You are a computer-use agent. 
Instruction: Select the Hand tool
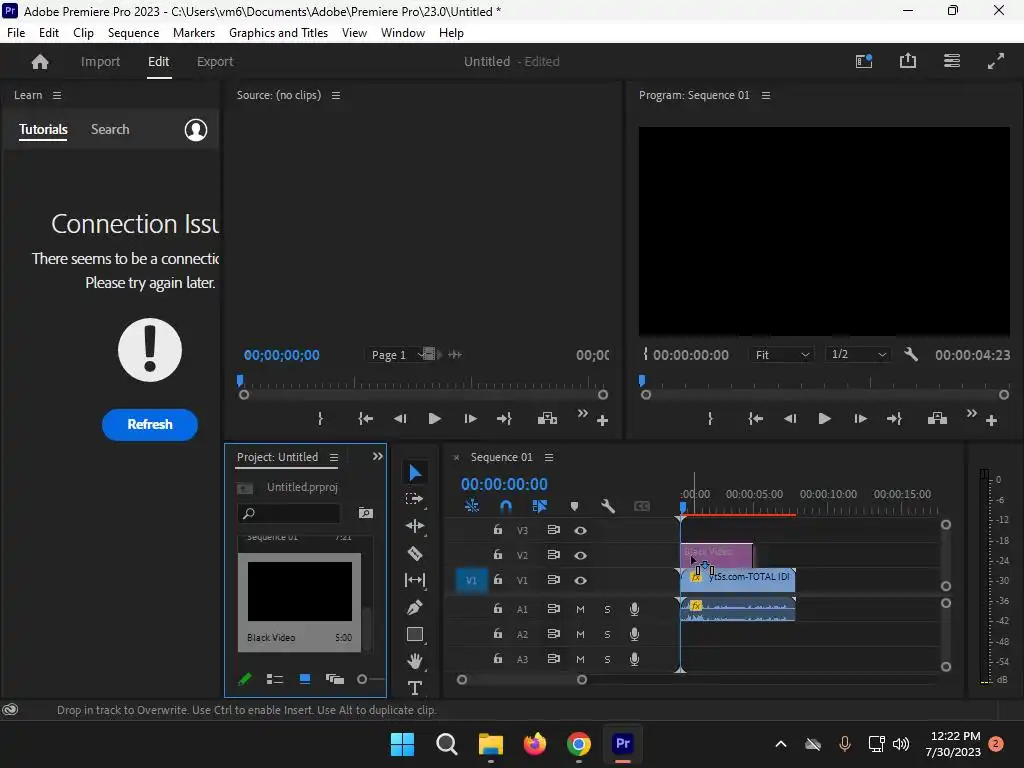pos(415,661)
